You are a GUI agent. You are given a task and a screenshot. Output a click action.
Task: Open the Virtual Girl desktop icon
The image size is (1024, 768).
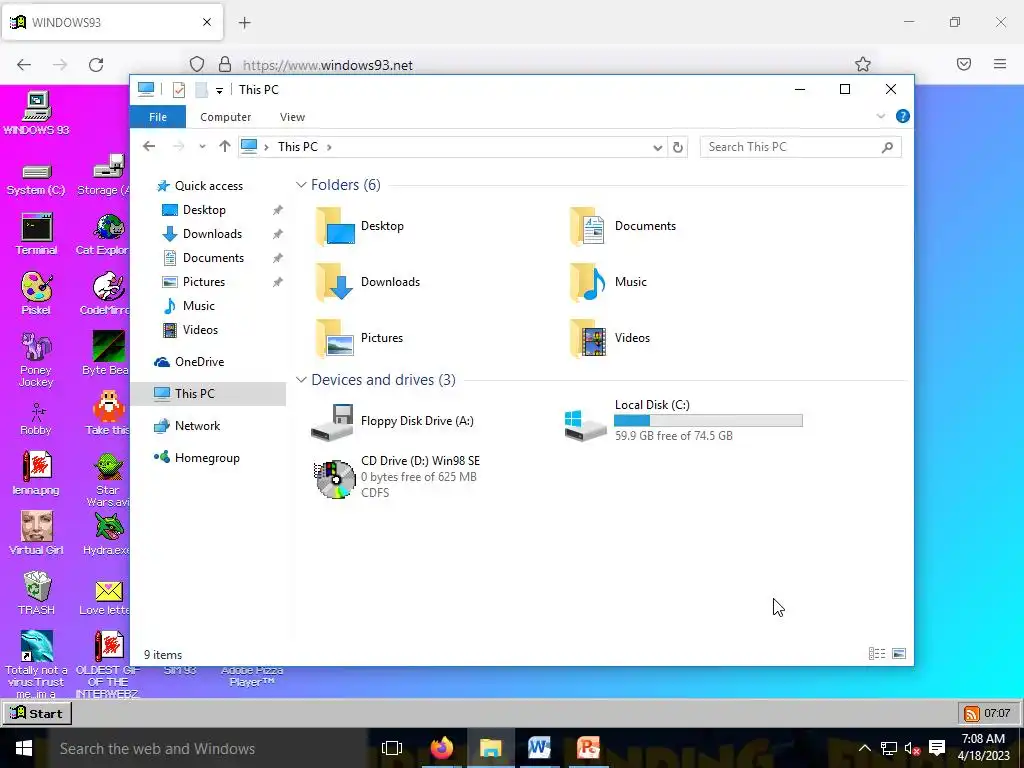pos(36,534)
